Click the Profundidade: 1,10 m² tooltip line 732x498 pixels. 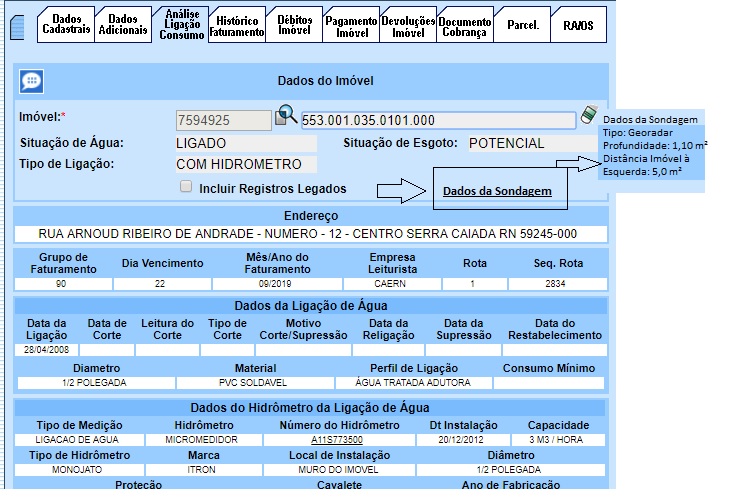click(x=655, y=146)
